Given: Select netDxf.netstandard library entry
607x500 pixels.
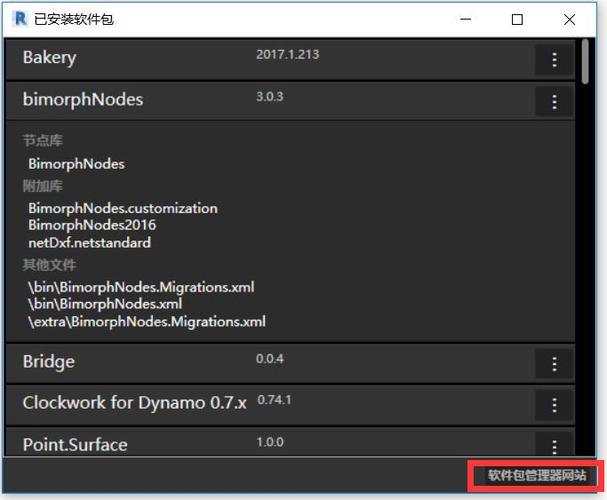Looking at the screenshot, I should pos(89,243).
